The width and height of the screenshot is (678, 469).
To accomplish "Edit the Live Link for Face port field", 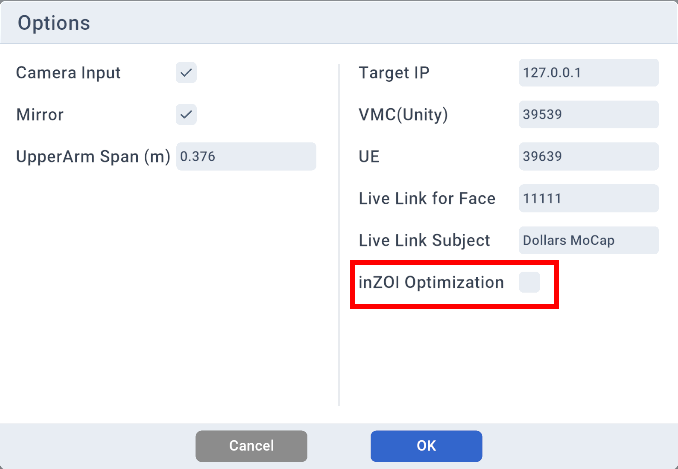I will (x=588, y=199).
